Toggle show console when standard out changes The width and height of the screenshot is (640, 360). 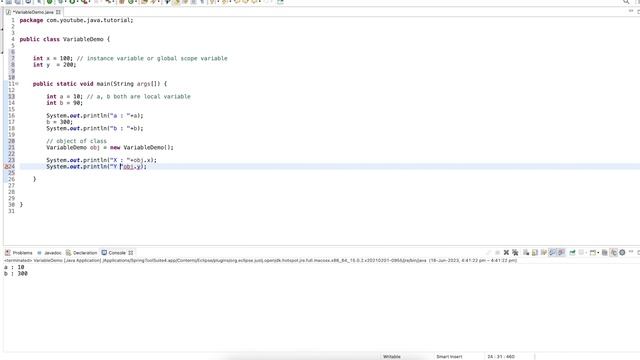tap(552, 253)
